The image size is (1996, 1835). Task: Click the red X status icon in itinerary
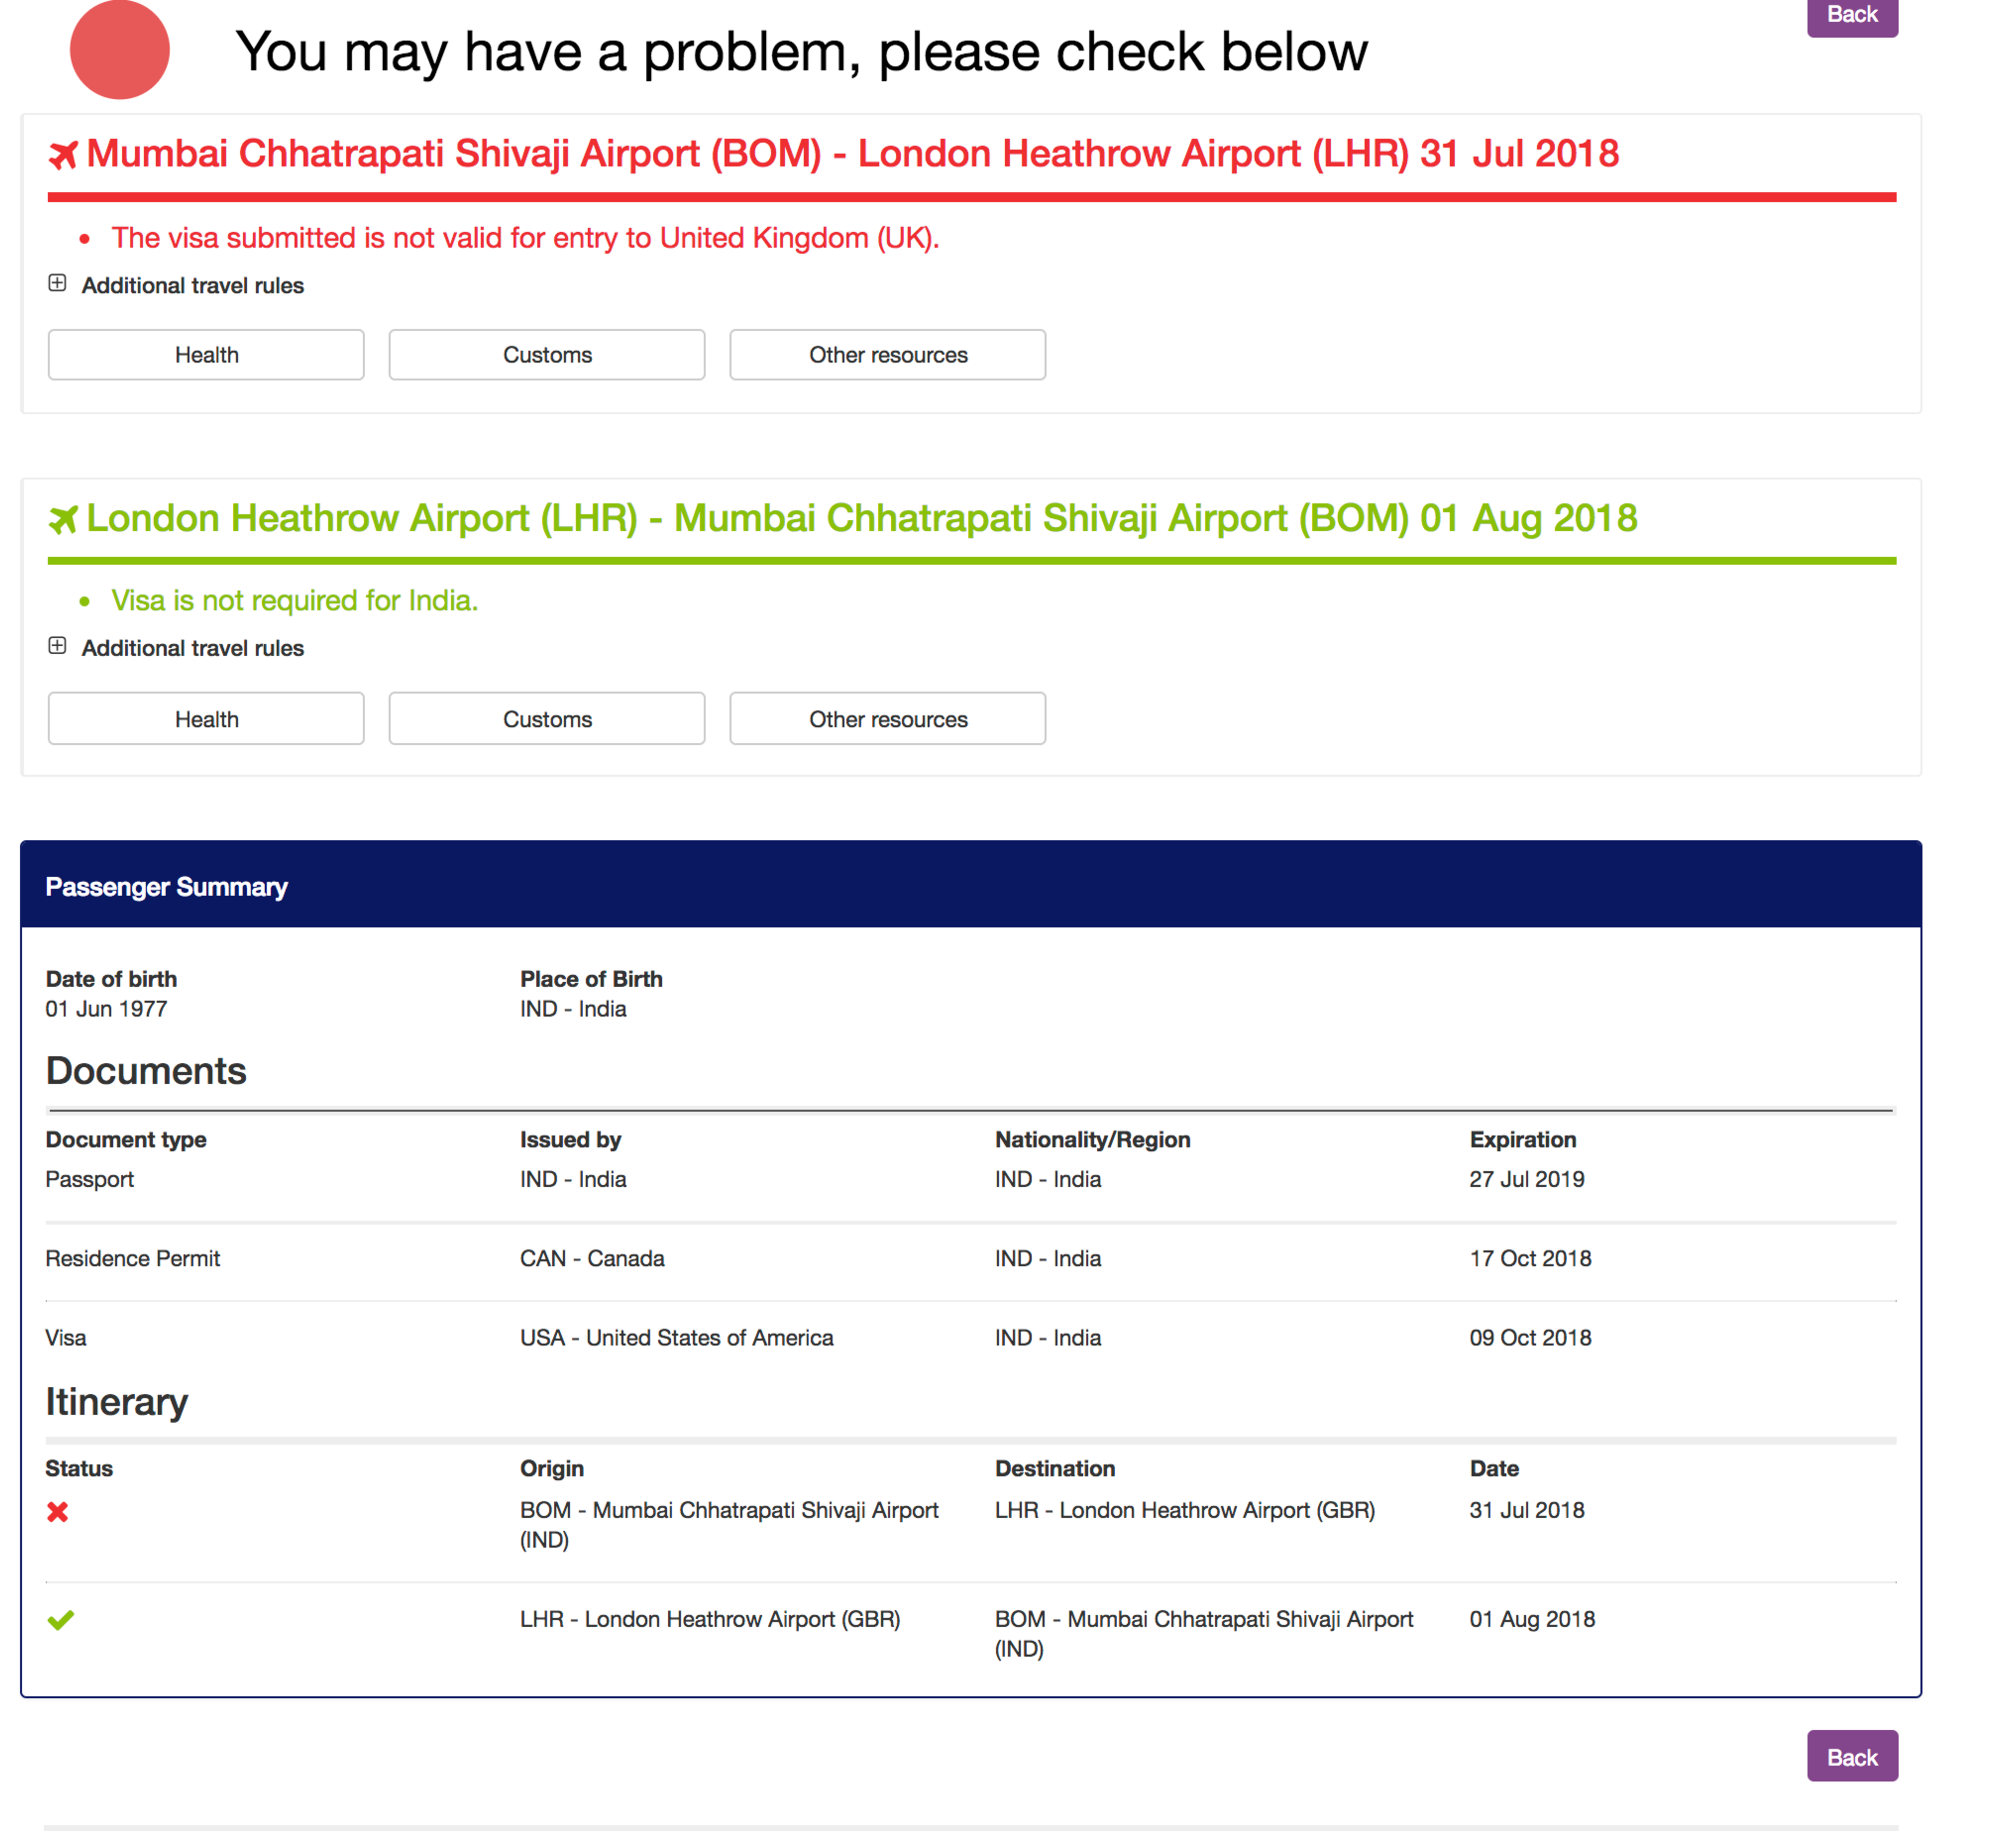[x=58, y=1512]
